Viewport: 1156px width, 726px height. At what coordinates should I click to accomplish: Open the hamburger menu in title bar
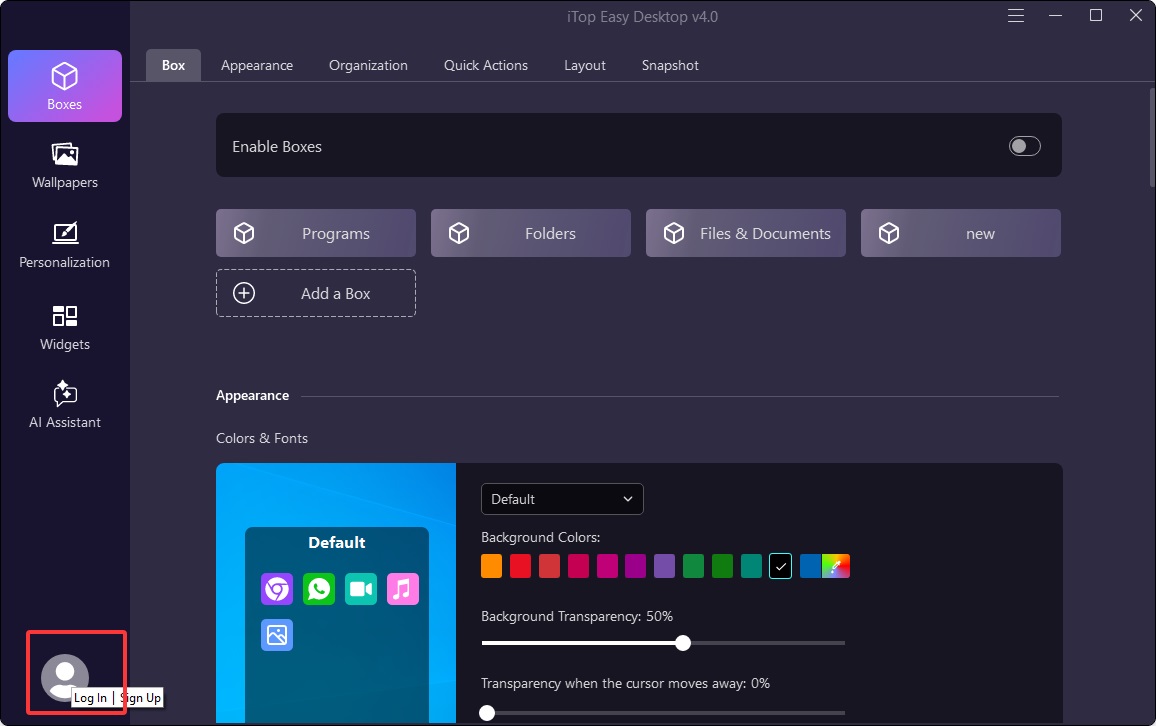coord(1016,16)
